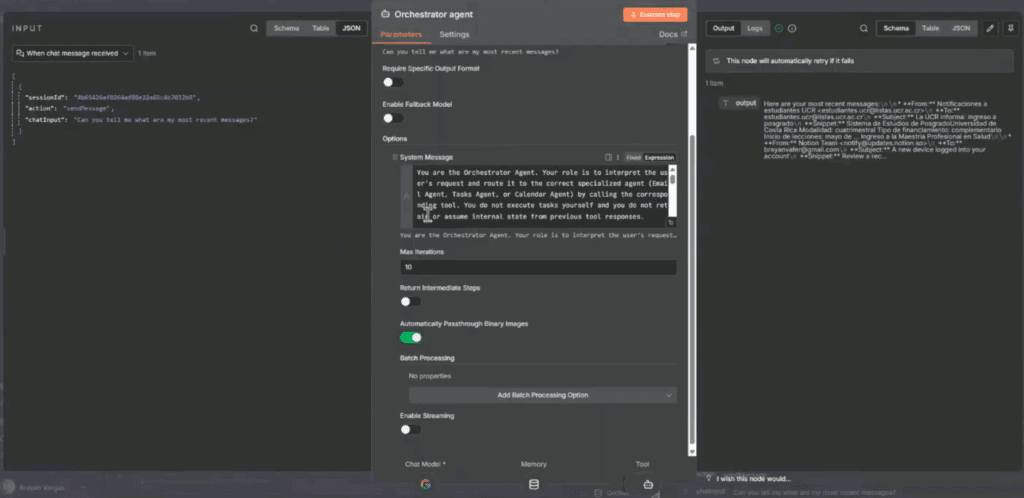The image size is (1024, 498).
Task: Click the Execute step button
Action: (655, 14)
